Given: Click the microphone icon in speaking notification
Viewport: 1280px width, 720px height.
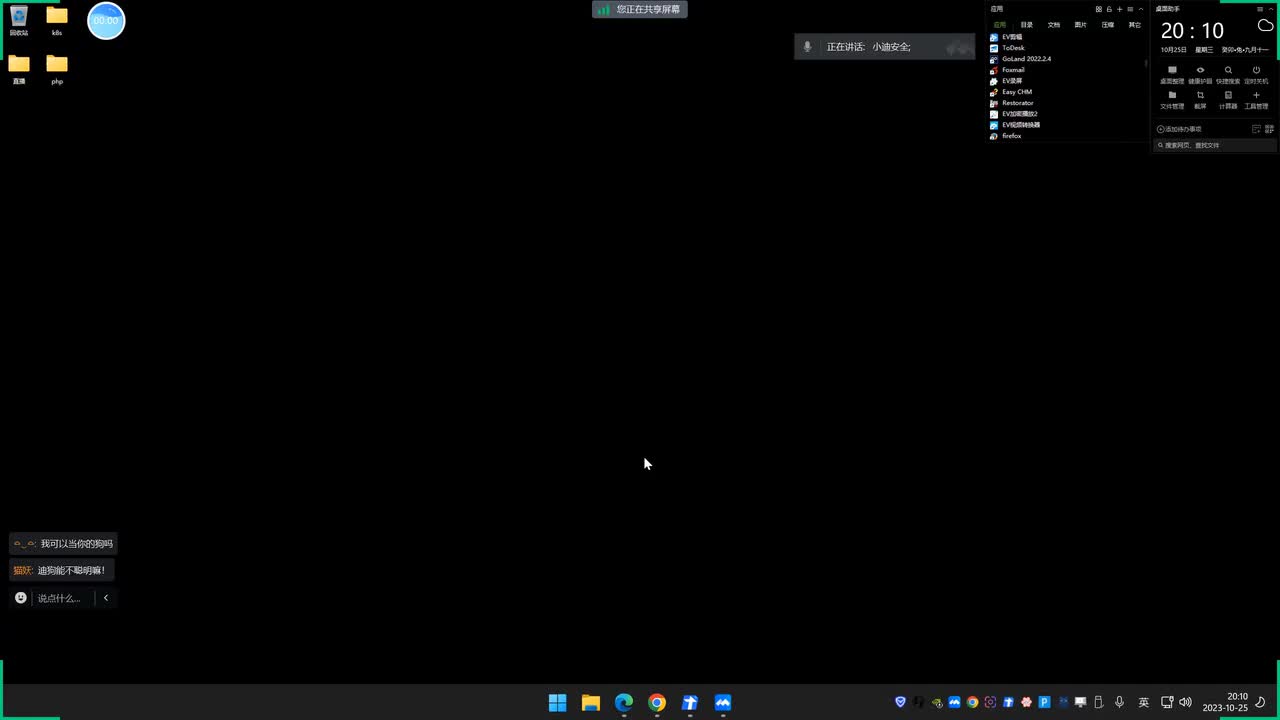Looking at the screenshot, I should pyautogui.click(x=808, y=47).
